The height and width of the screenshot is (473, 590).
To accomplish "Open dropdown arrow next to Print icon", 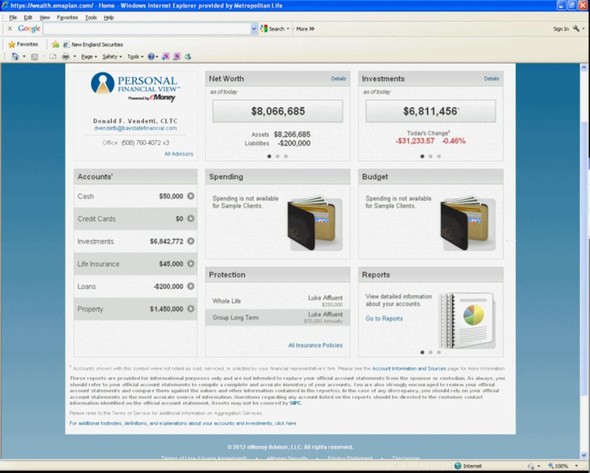I will point(75,57).
